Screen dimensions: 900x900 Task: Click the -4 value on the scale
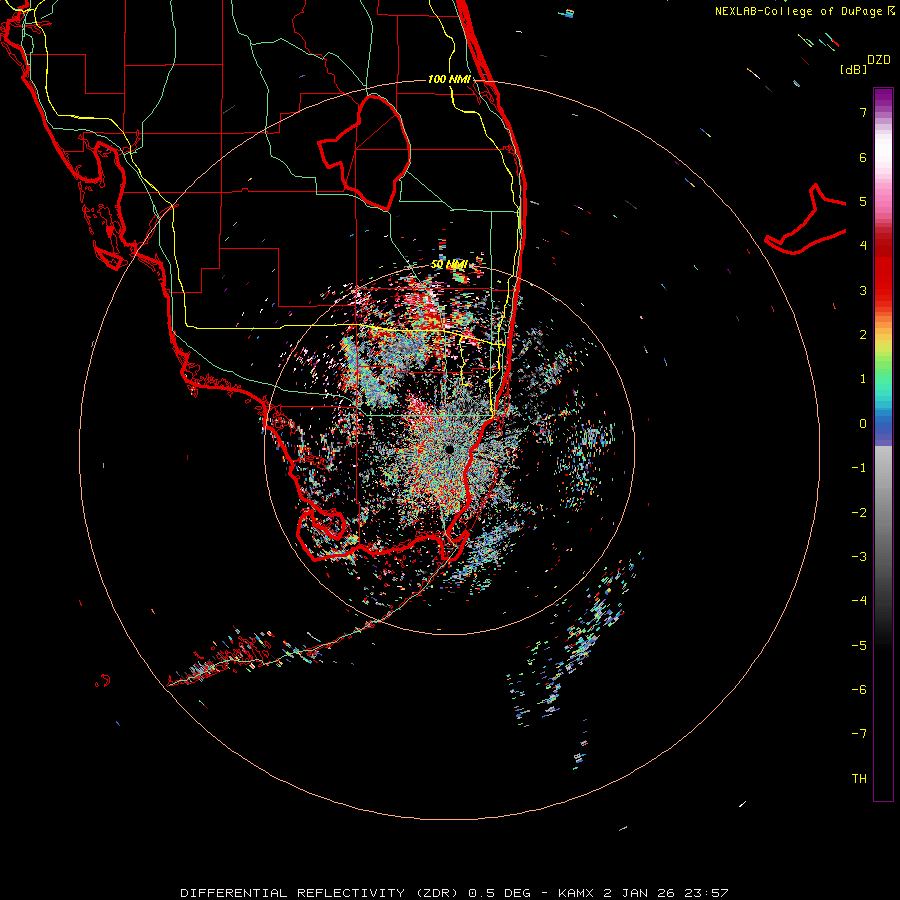click(x=859, y=601)
